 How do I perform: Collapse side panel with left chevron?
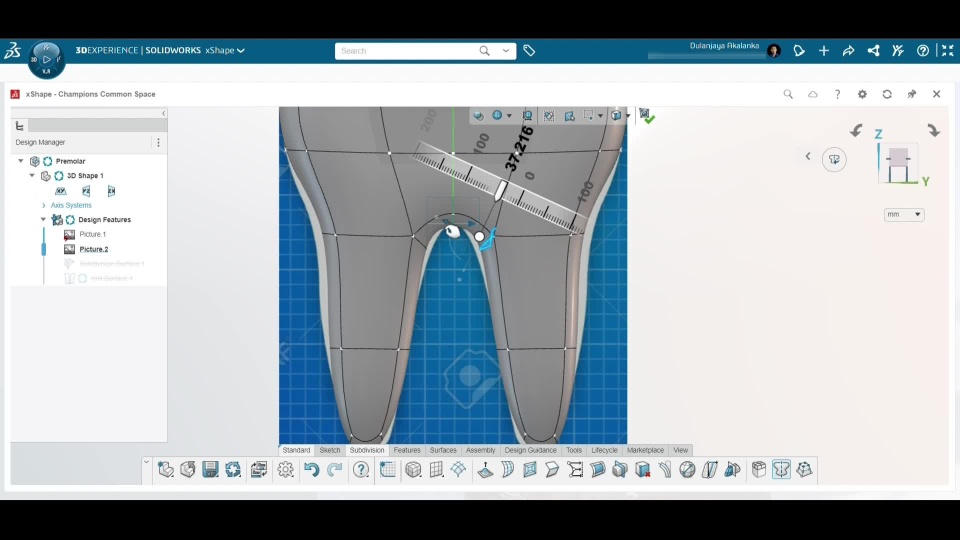808,157
